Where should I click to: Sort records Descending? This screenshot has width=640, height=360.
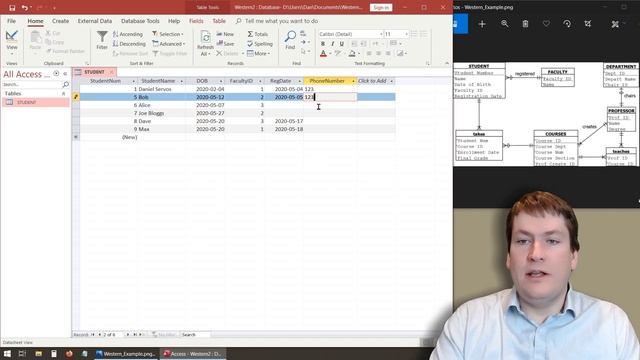coord(129,44)
